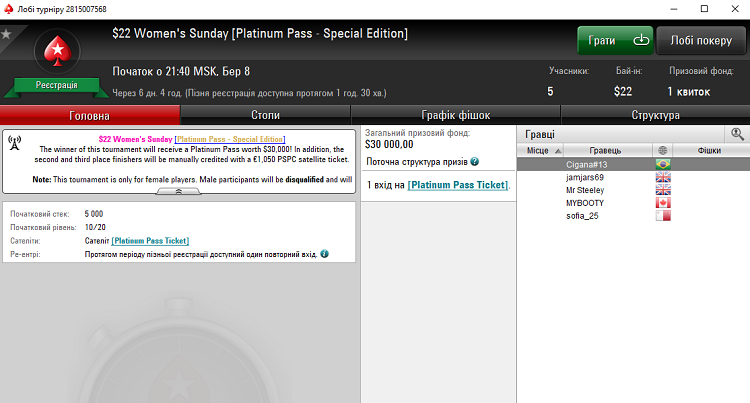Open Platinum Pass Special Edition link in description
The height and width of the screenshot is (403, 750).
[x=230, y=139]
